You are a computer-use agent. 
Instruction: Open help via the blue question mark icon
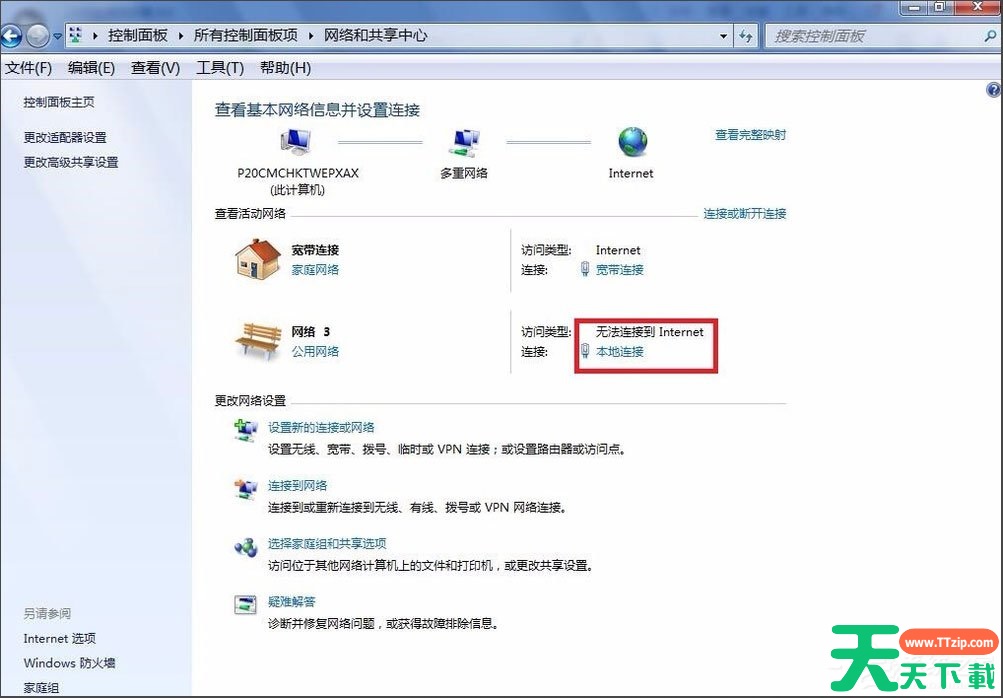[x=992, y=90]
